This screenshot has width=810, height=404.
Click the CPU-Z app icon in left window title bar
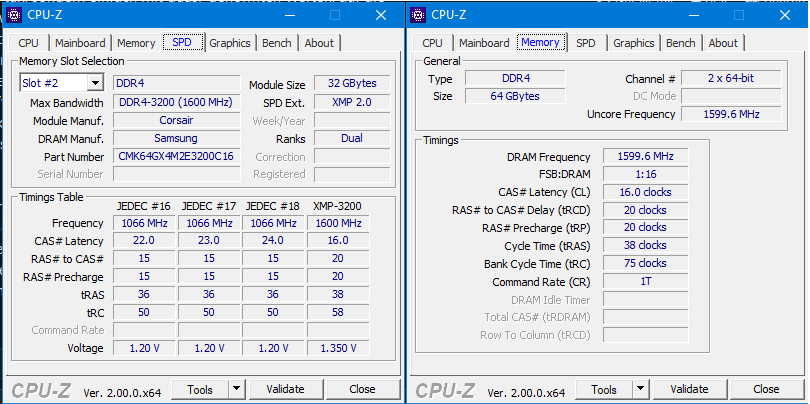click(13, 15)
